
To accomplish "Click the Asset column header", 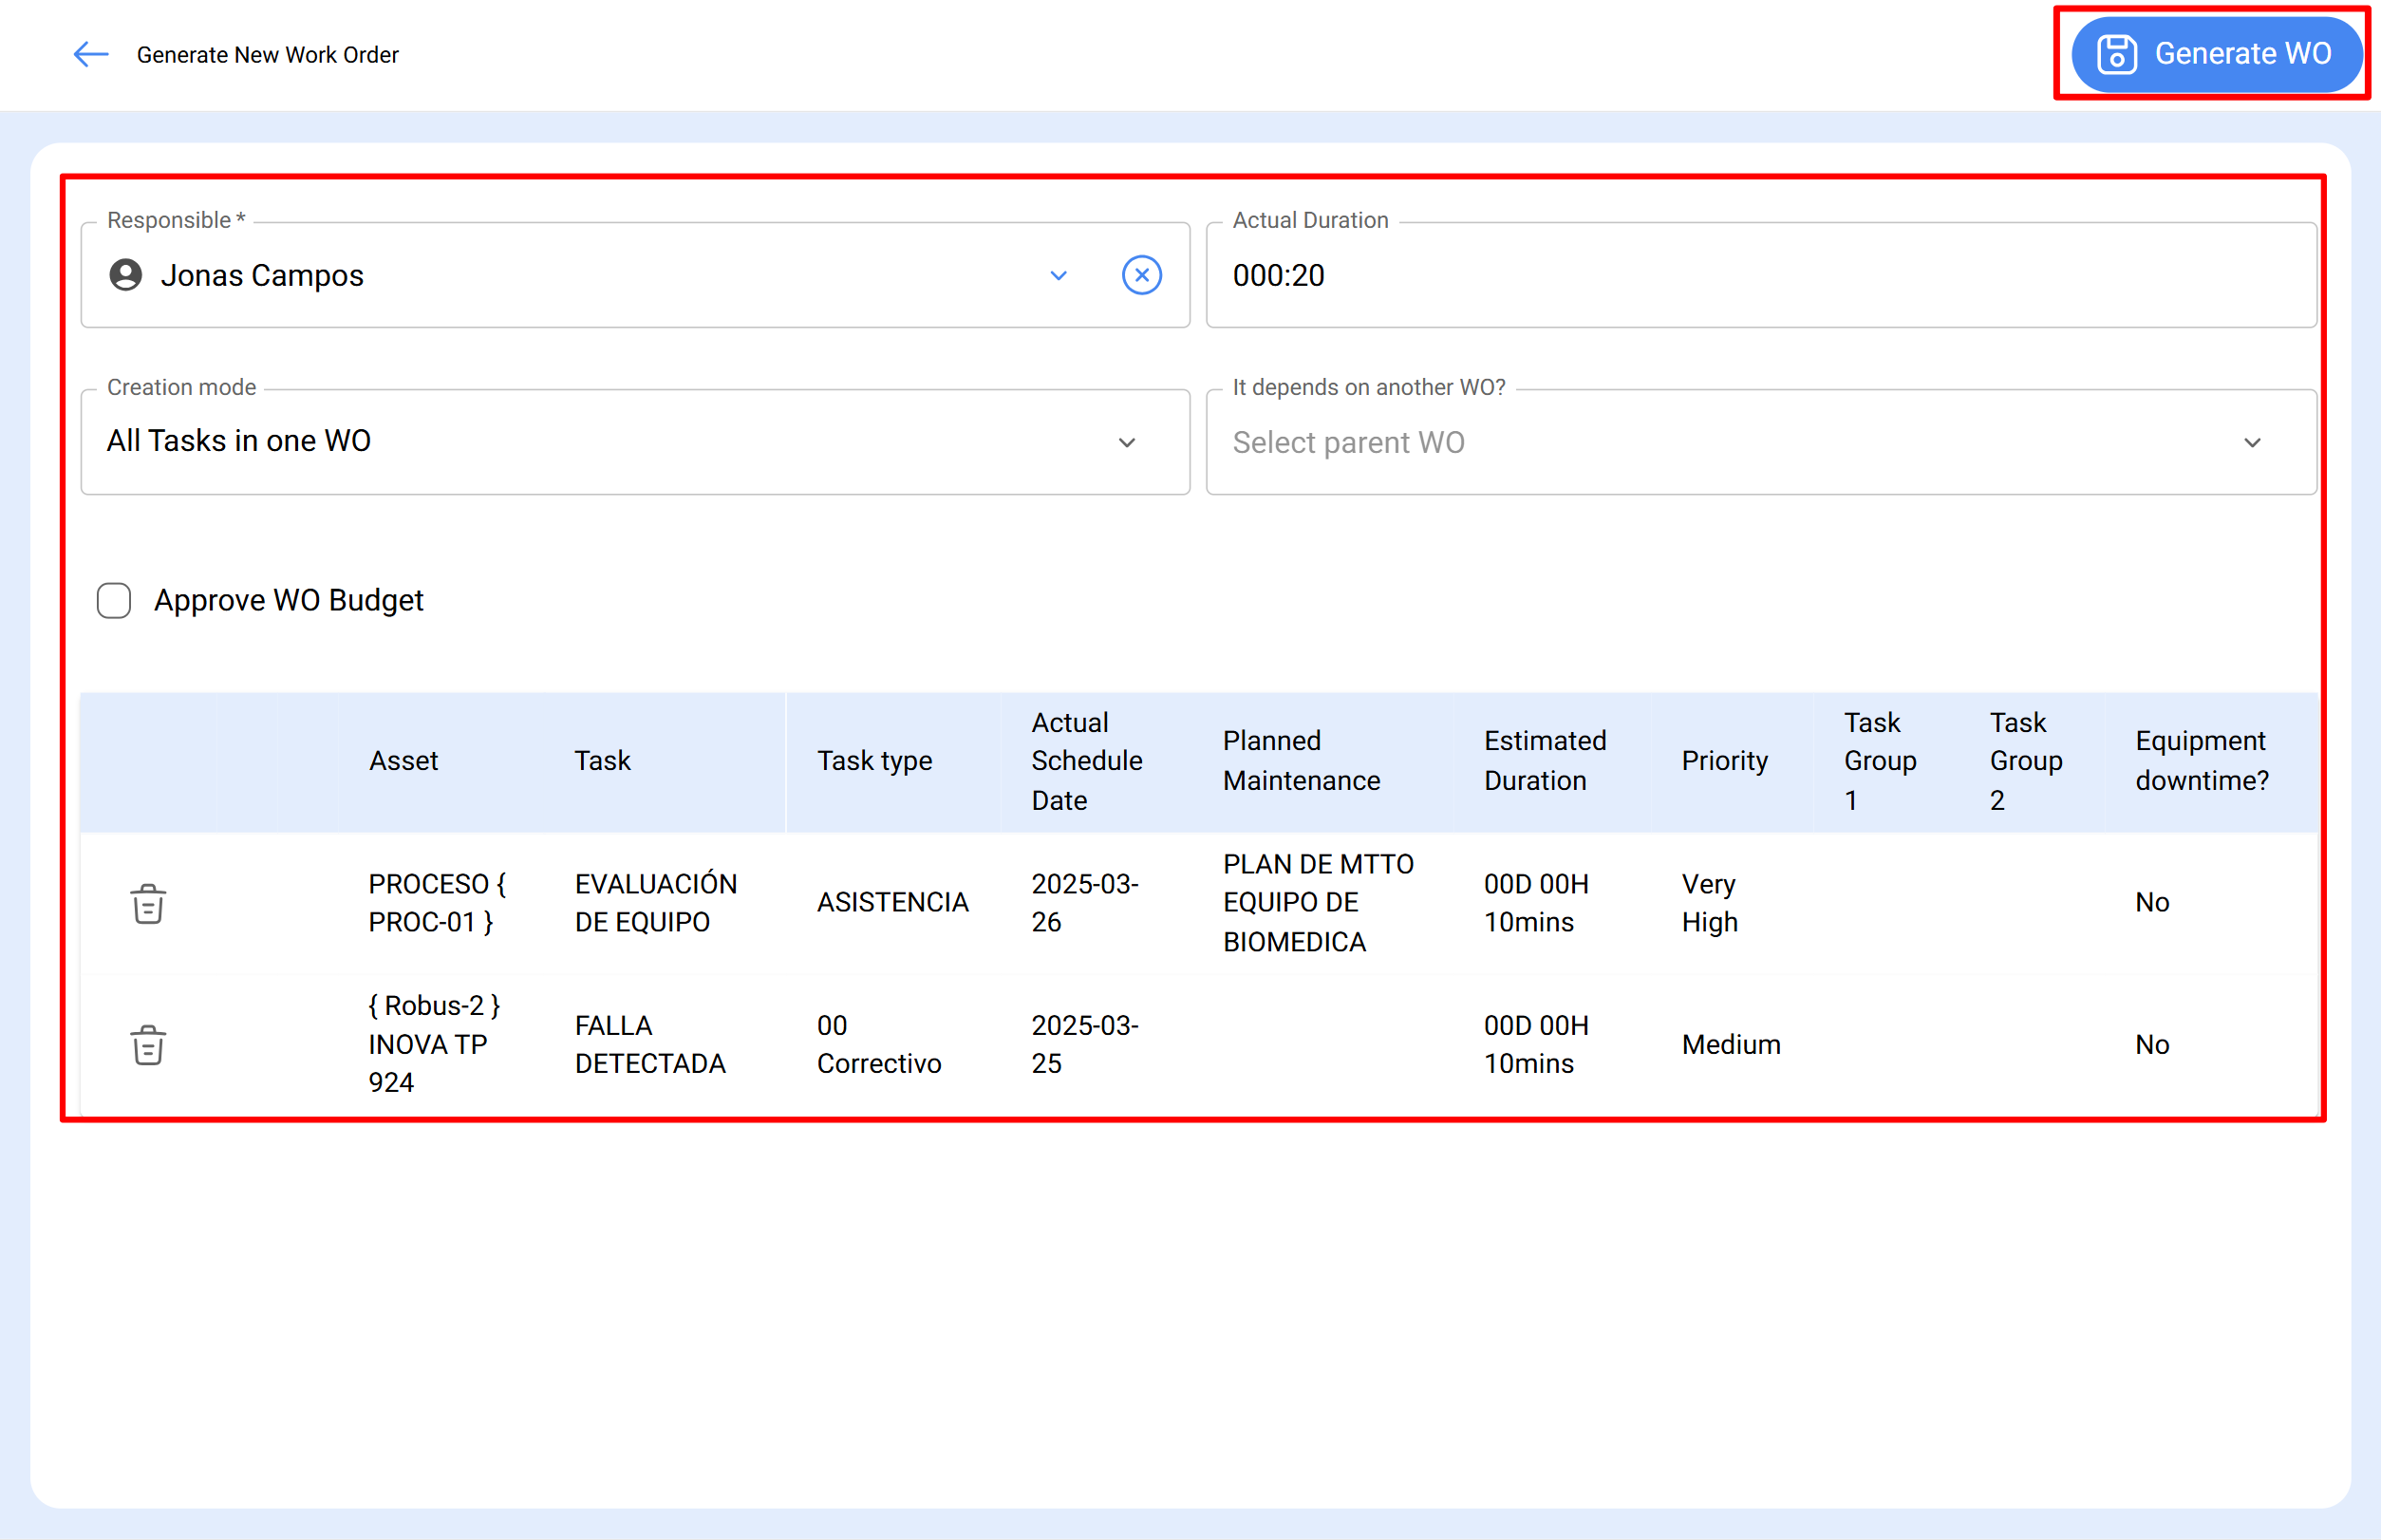I will tap(403, 760).
